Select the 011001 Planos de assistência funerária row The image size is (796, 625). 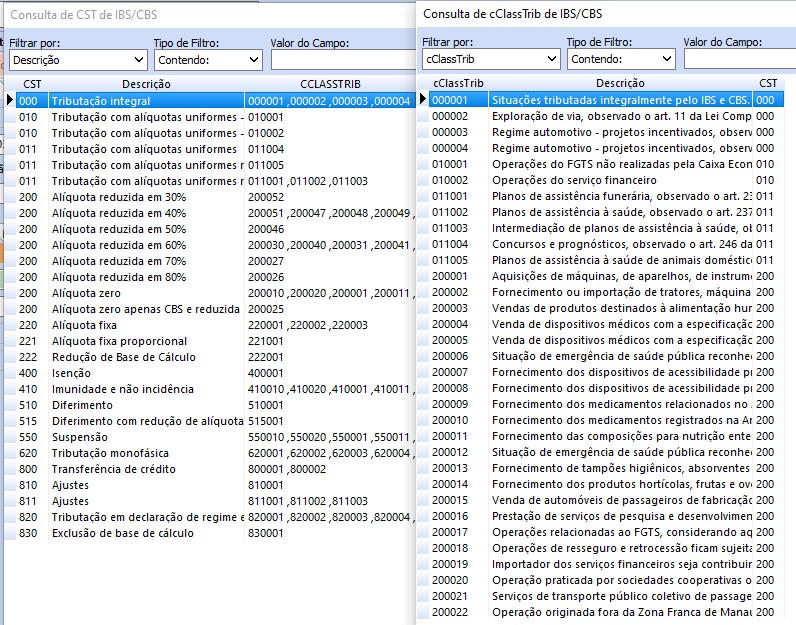[x=620, y=196]
